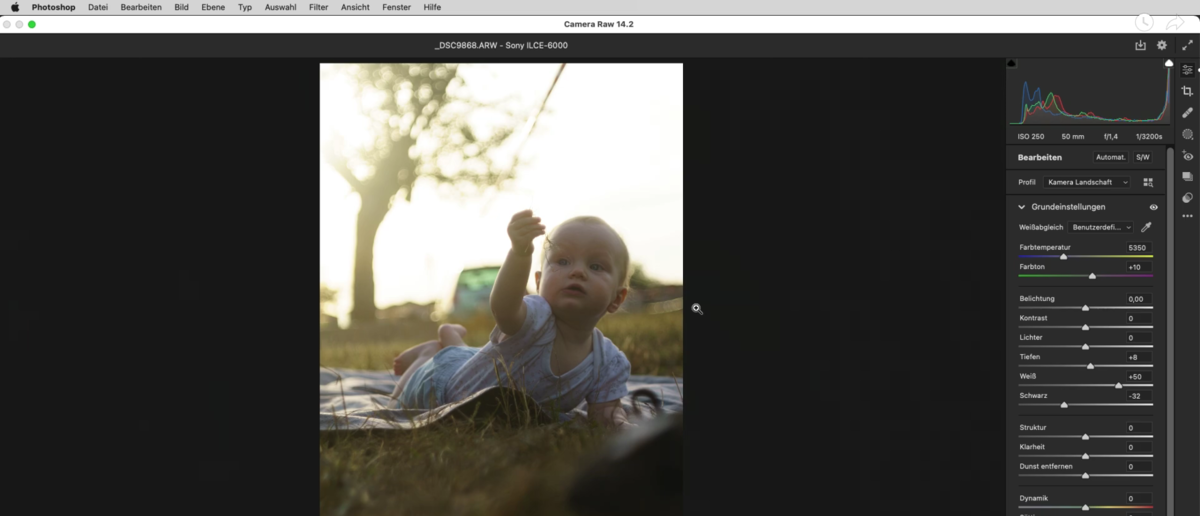Open the Snapshots panel icon

click(x=1187, y=177)
